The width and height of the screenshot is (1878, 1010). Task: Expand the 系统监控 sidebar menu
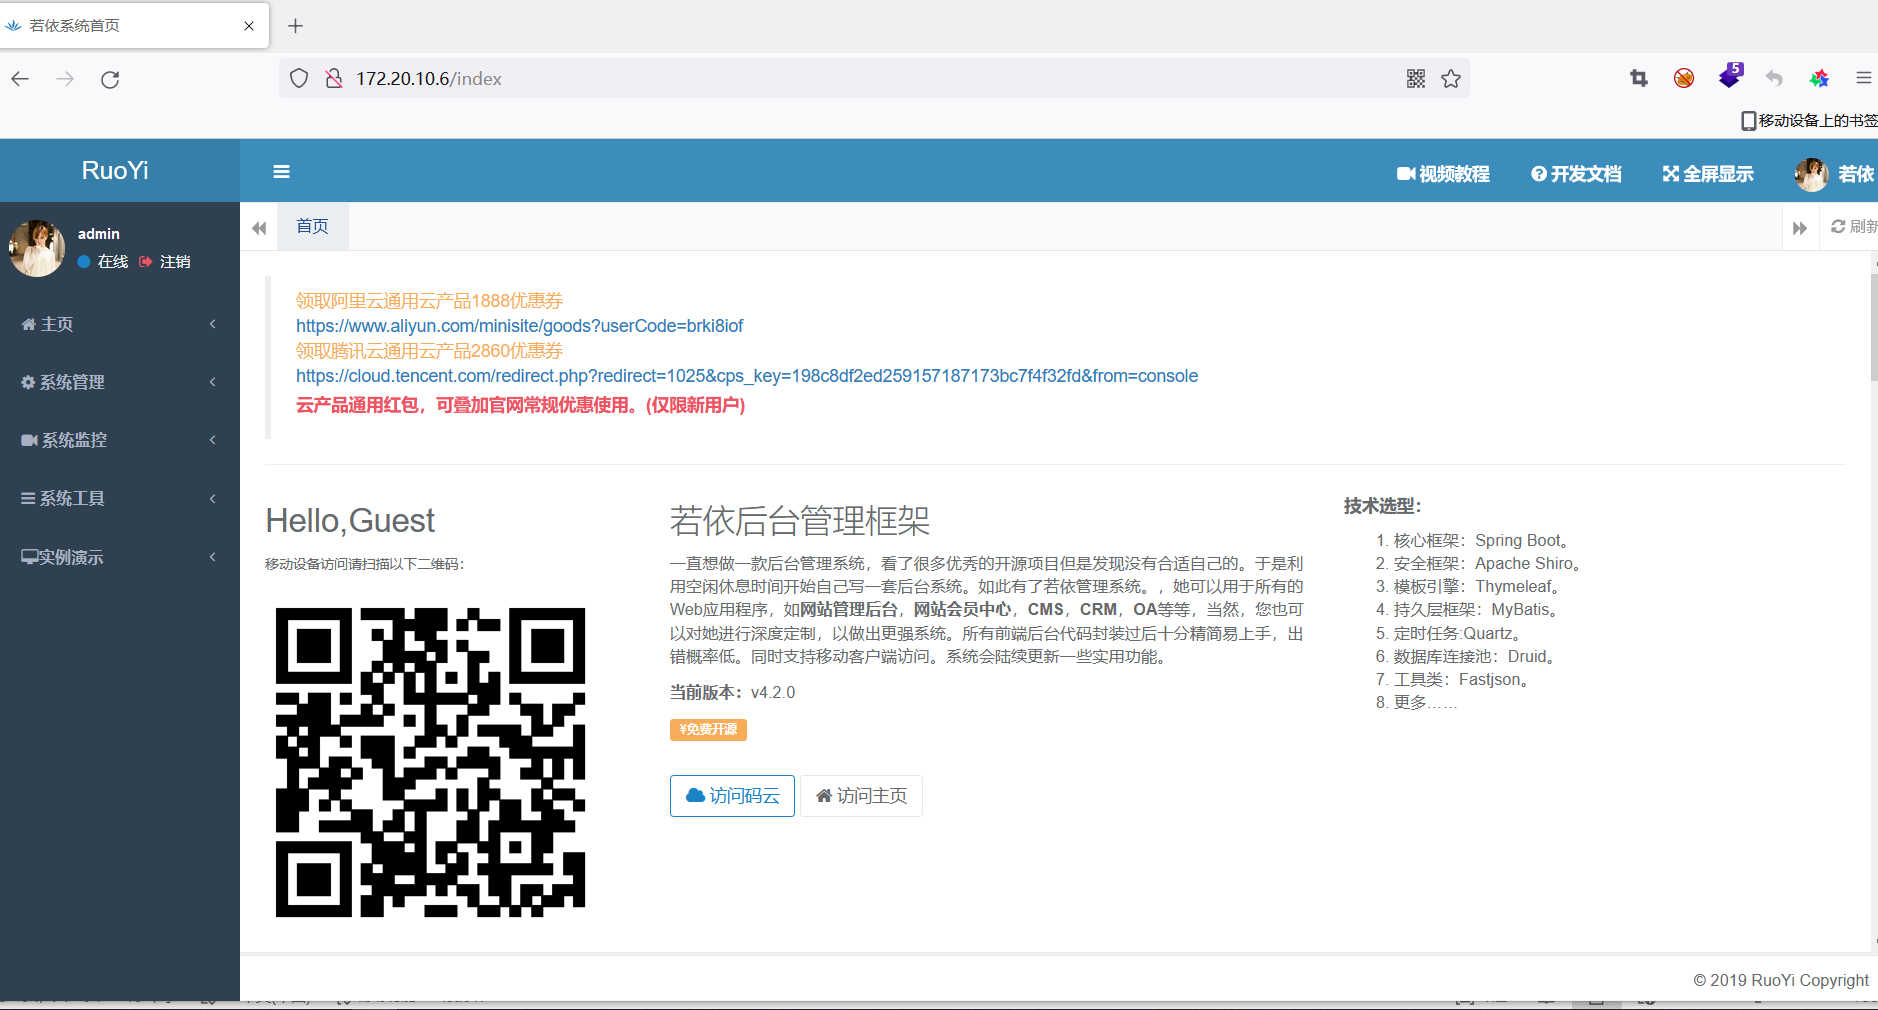click(x=120, y=440)
